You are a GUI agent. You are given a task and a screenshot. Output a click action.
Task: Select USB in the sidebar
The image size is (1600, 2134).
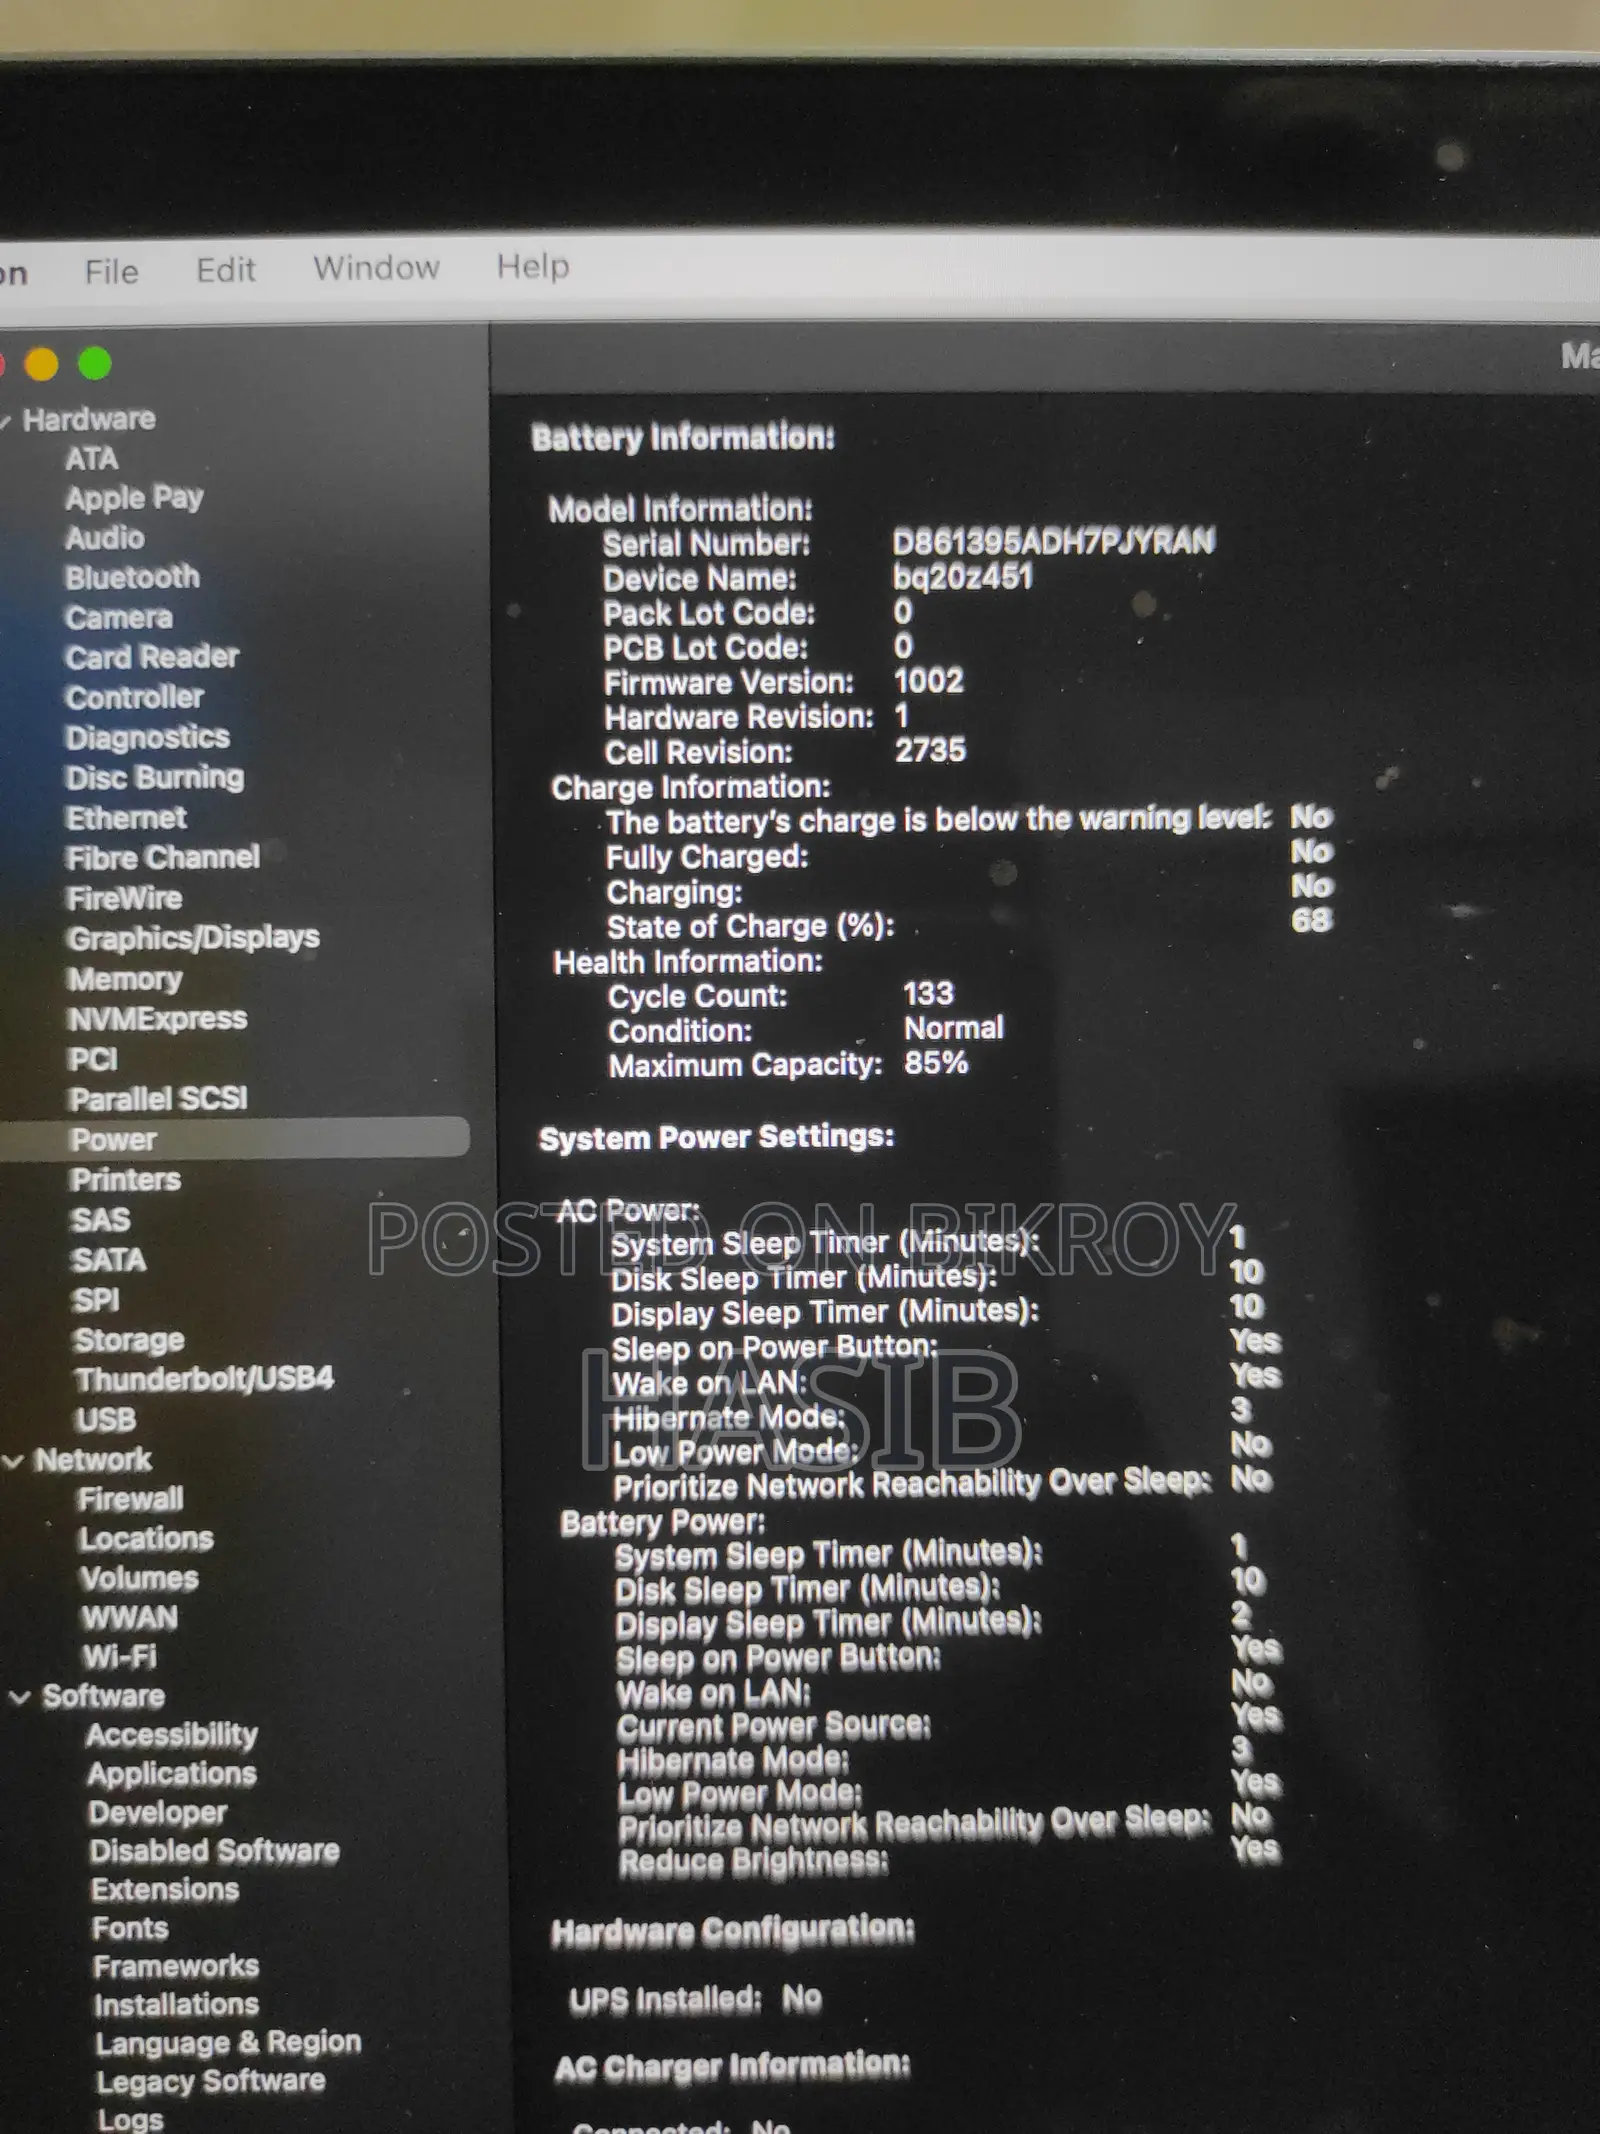pyautogui.click(x=106, y=1420)
